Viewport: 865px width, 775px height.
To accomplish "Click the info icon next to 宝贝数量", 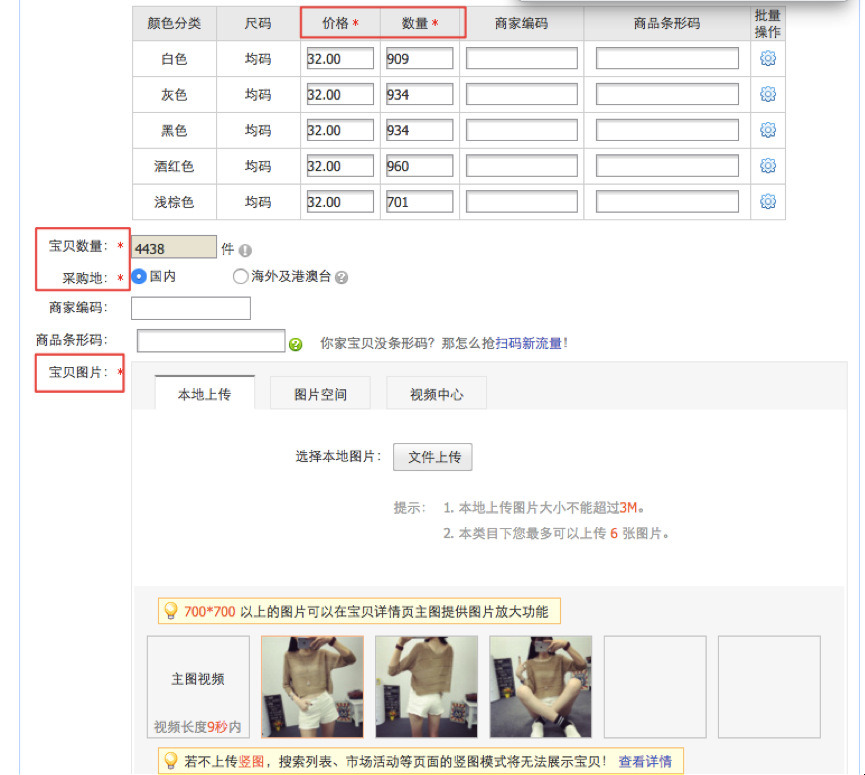I will click(x=245, y=251).
